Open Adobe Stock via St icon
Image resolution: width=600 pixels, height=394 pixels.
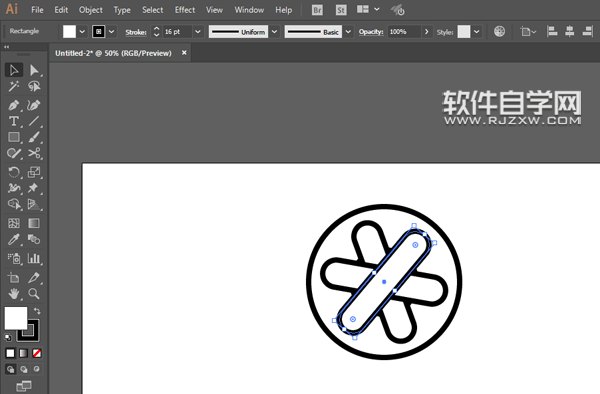pyautogui.click(x=341, y=10)
